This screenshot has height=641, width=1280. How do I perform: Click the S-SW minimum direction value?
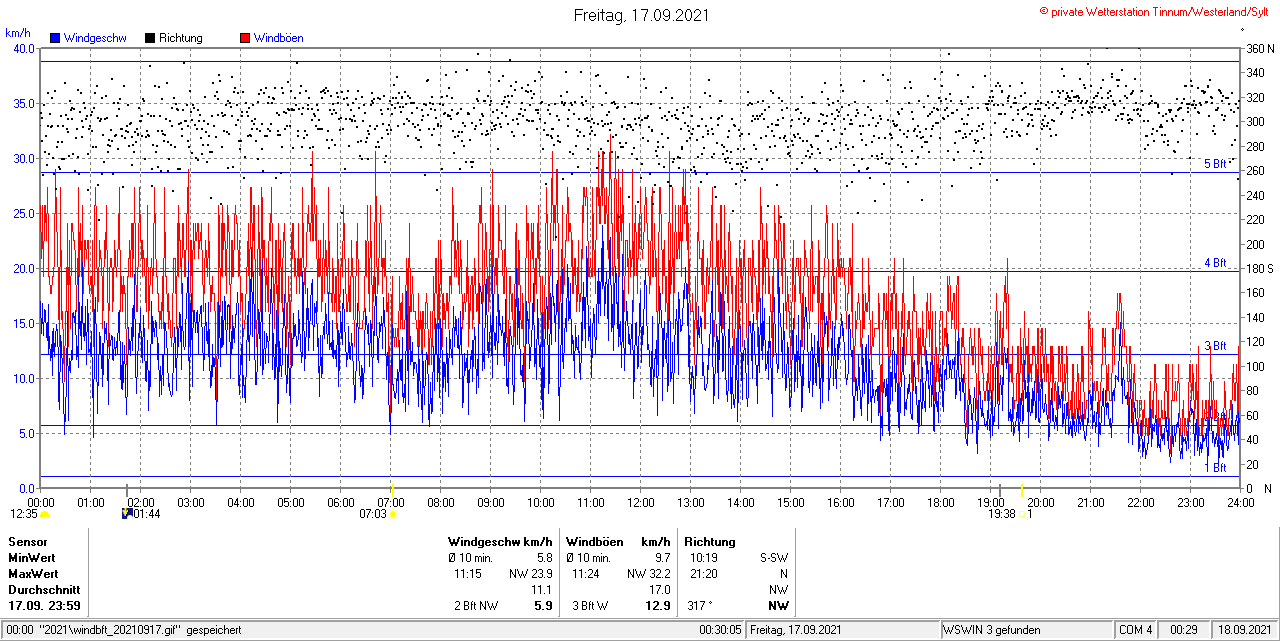[x=772, y=558]
